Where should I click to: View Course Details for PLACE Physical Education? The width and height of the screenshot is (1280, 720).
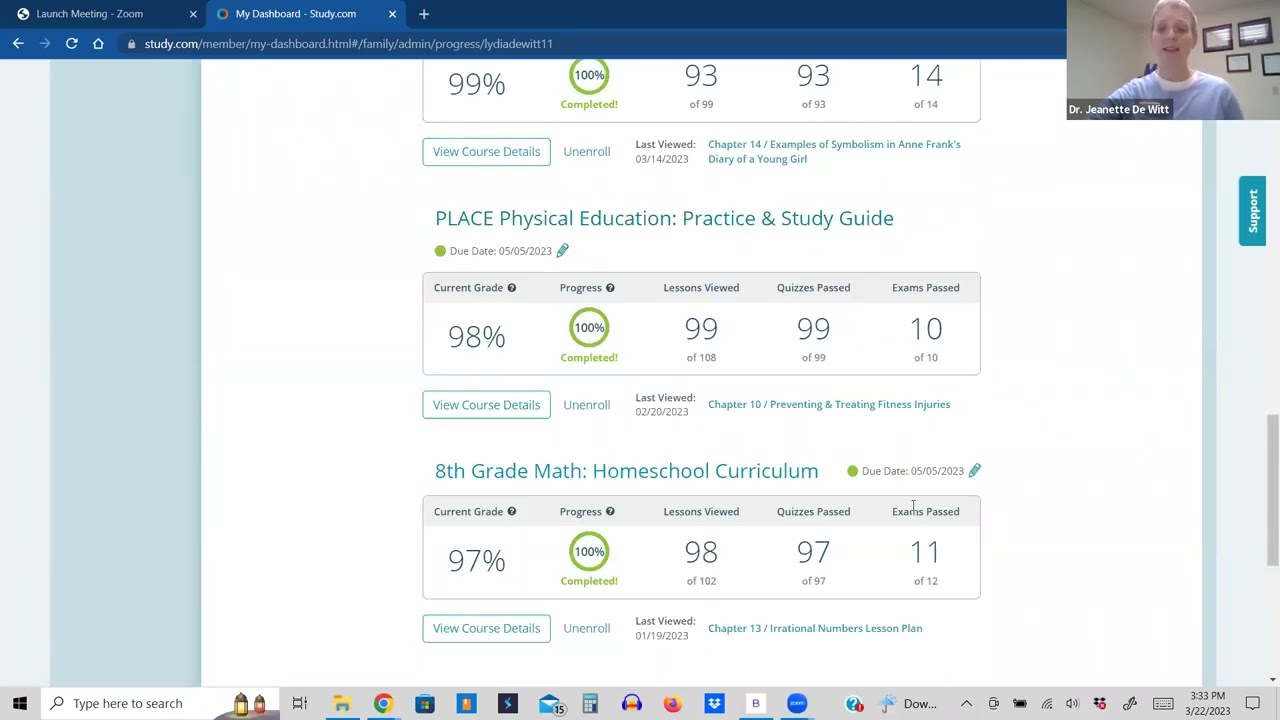tap(486, 405)
